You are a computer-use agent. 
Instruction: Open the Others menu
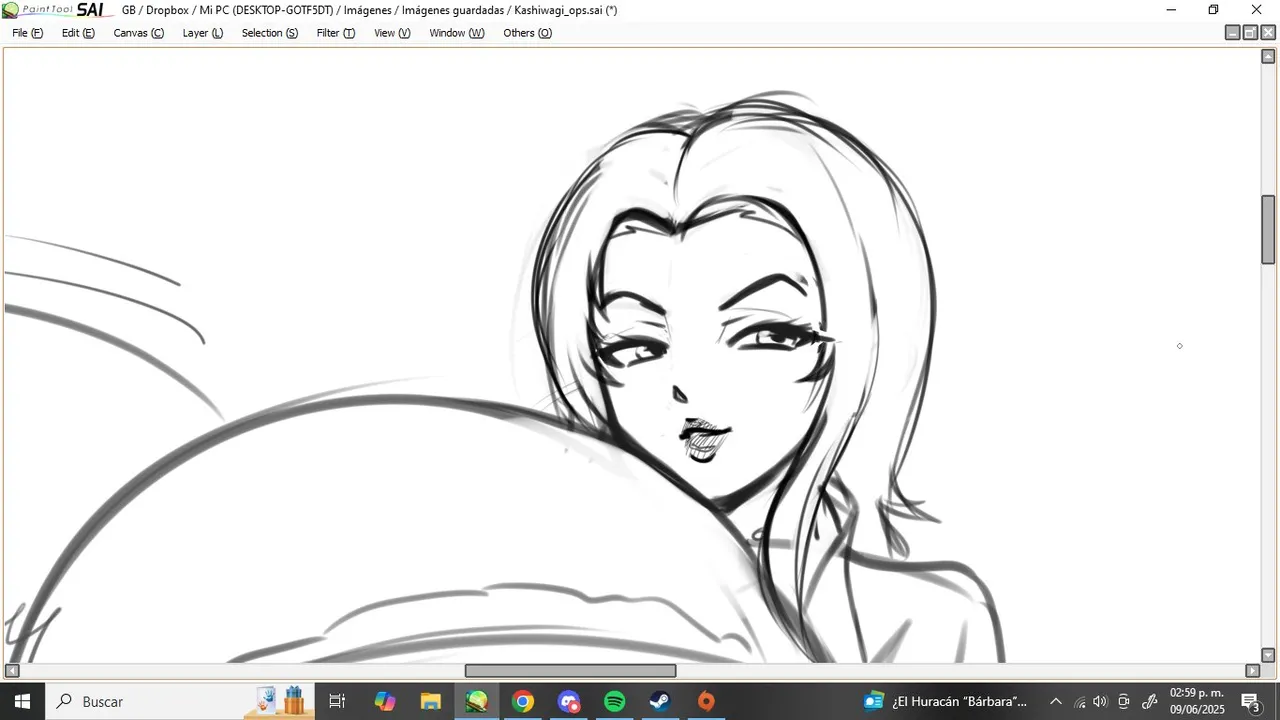pyautogui.click(x=527, y=33)
